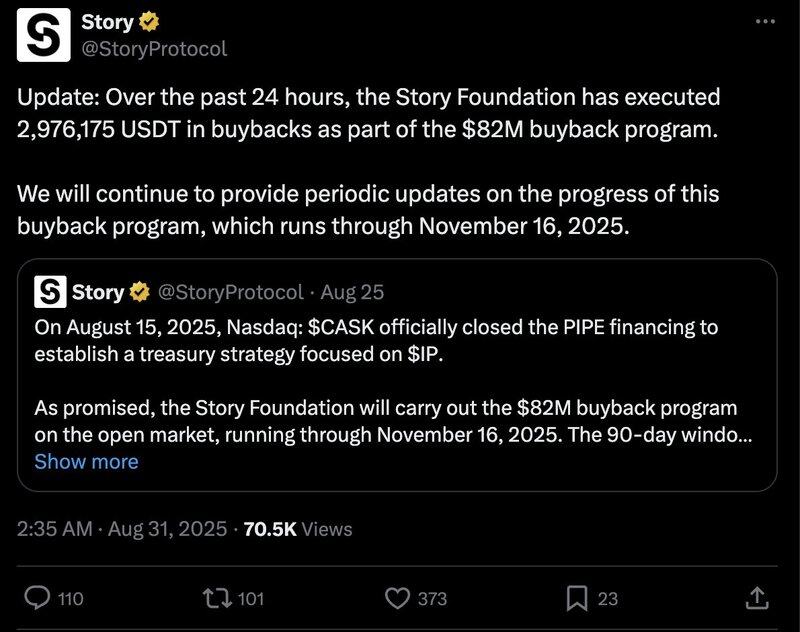View the 70.5K Views analytics
This screenshot has width=800, height=632.
click(x=298, y=529)
